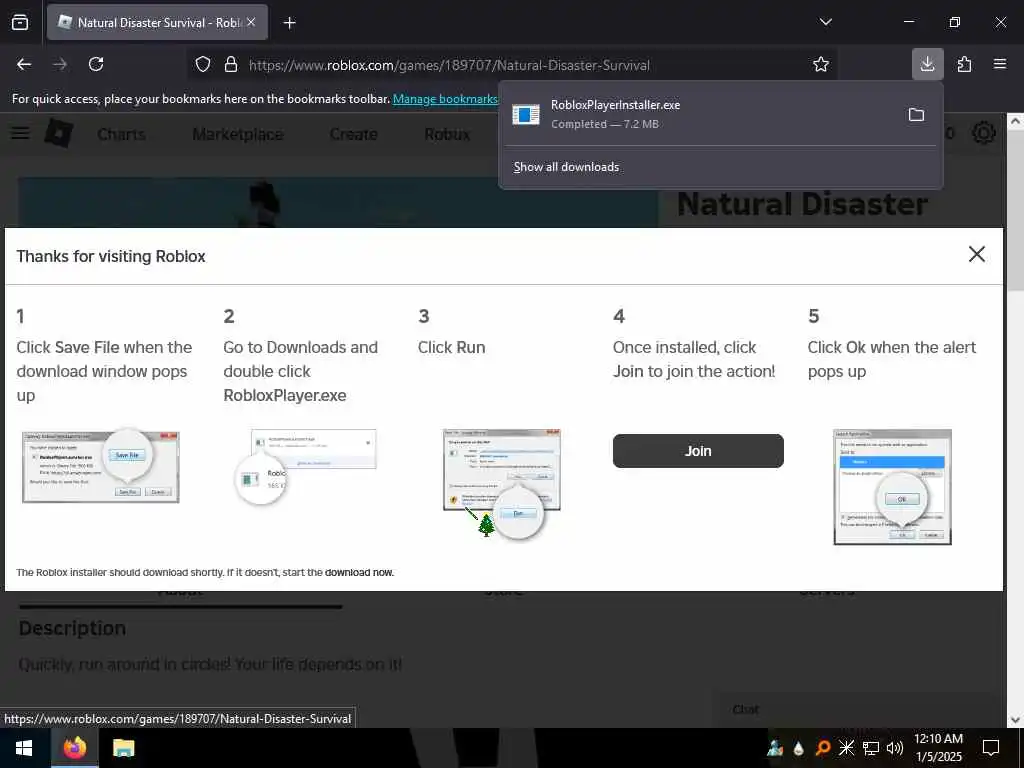Click the Run dialog illustration thumbnail

point(502,483)
